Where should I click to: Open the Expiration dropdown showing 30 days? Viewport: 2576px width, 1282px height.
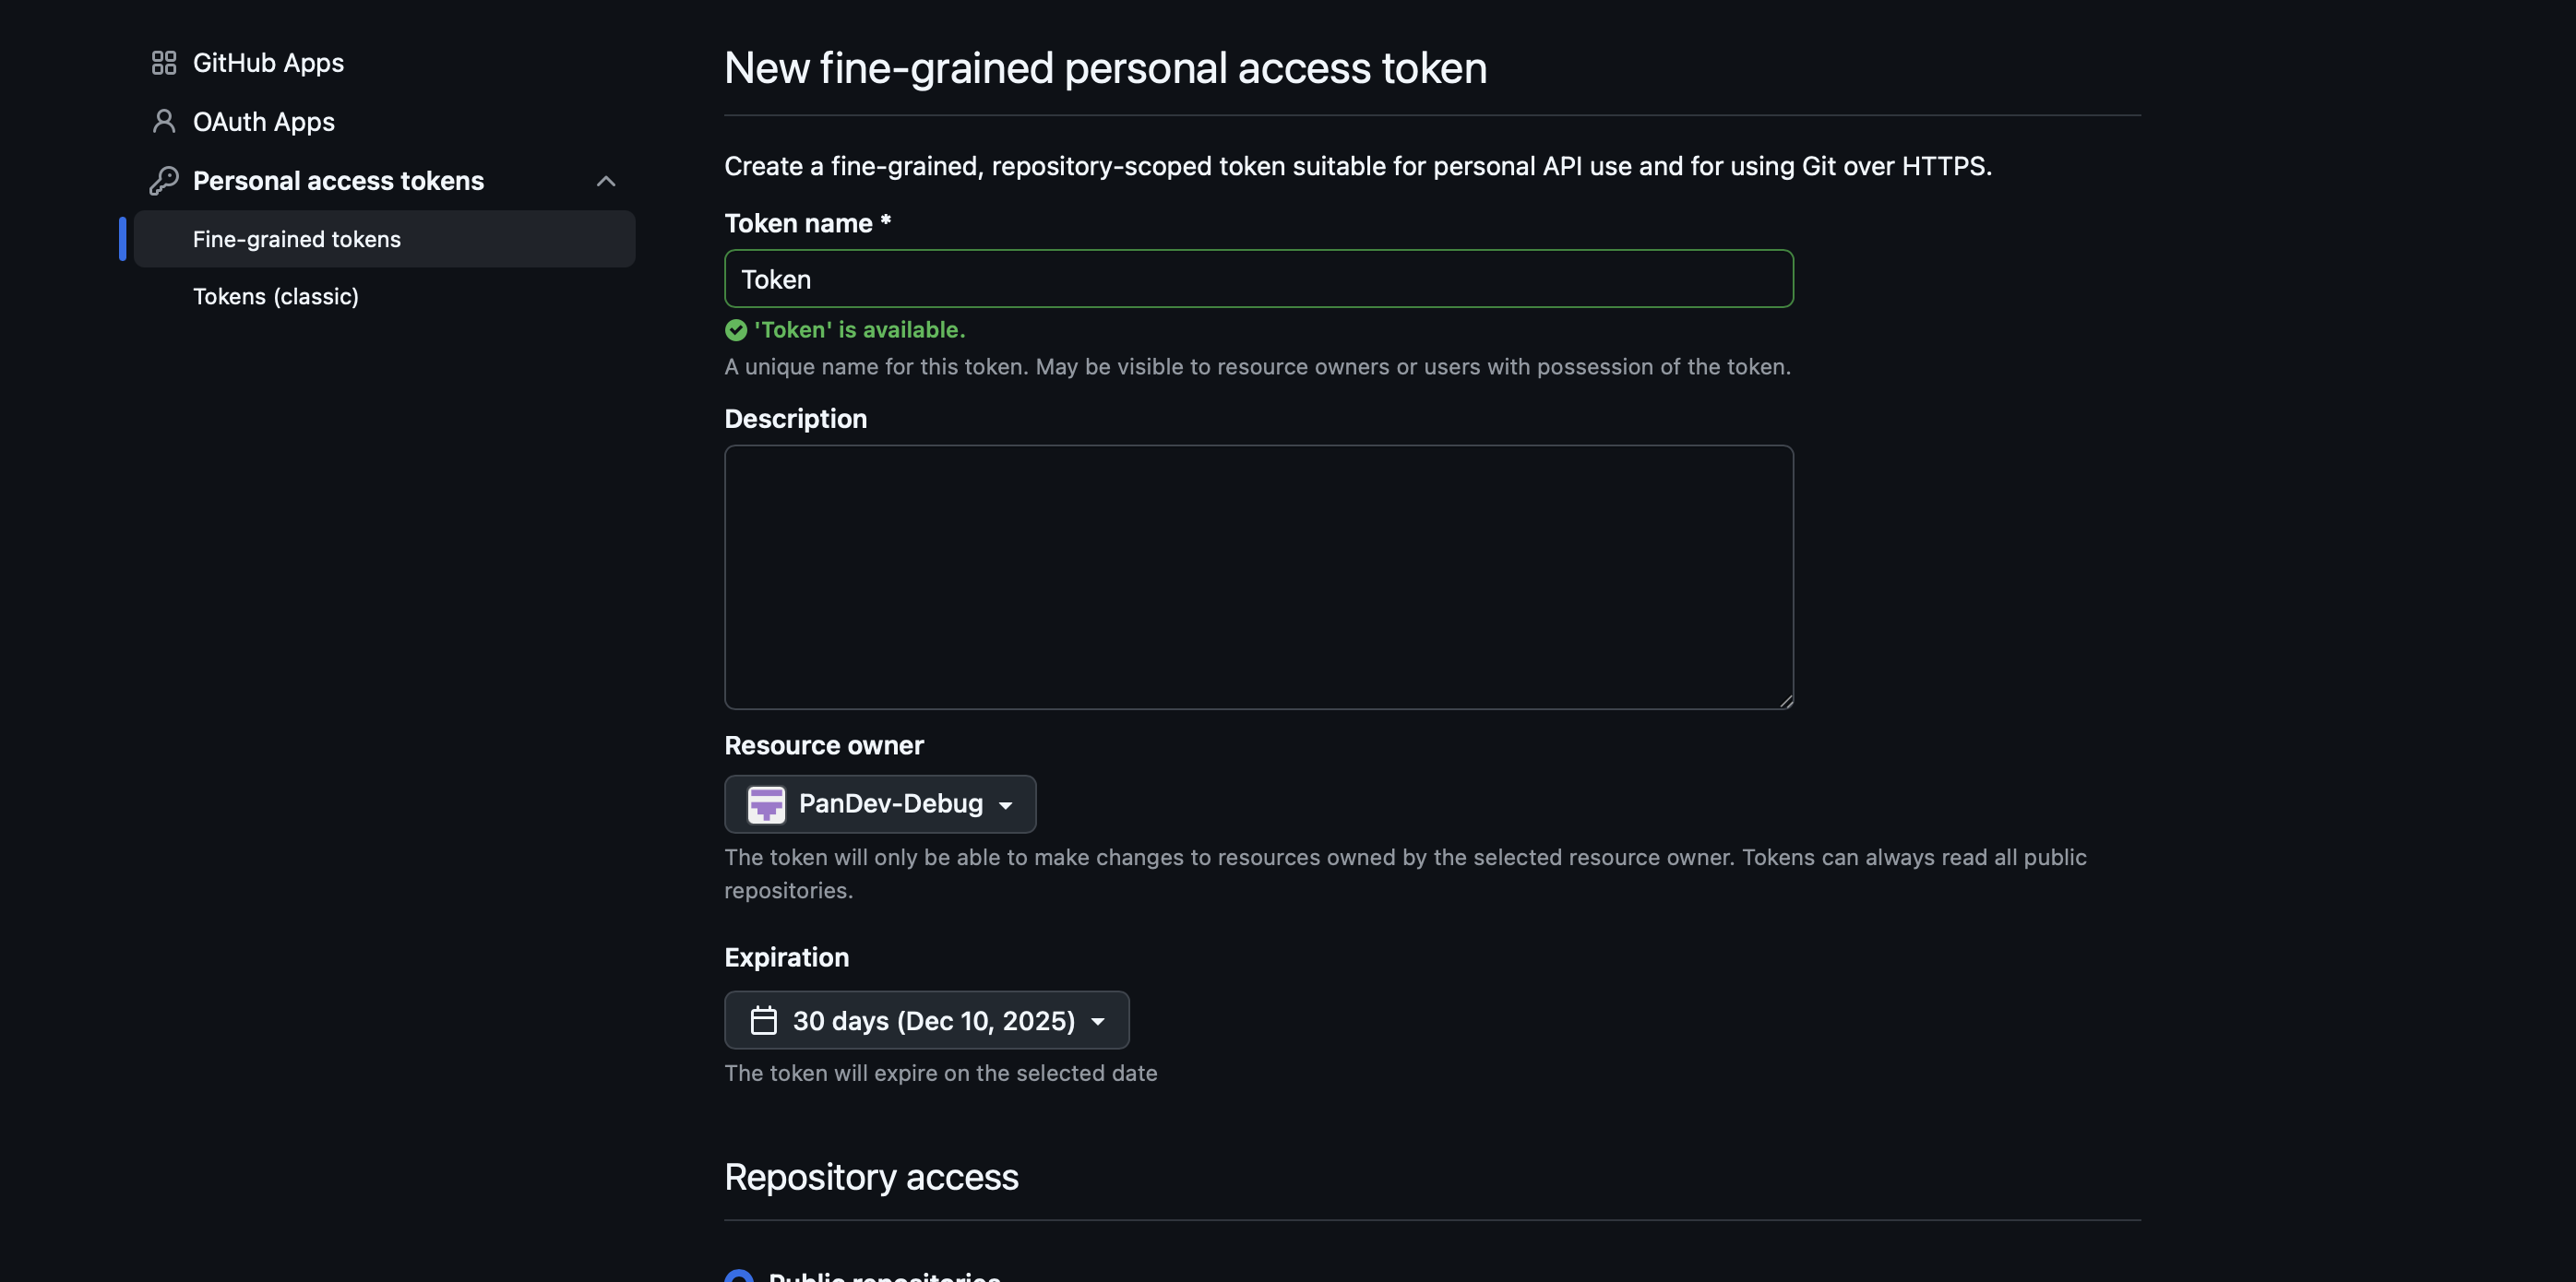(925, 1020)
